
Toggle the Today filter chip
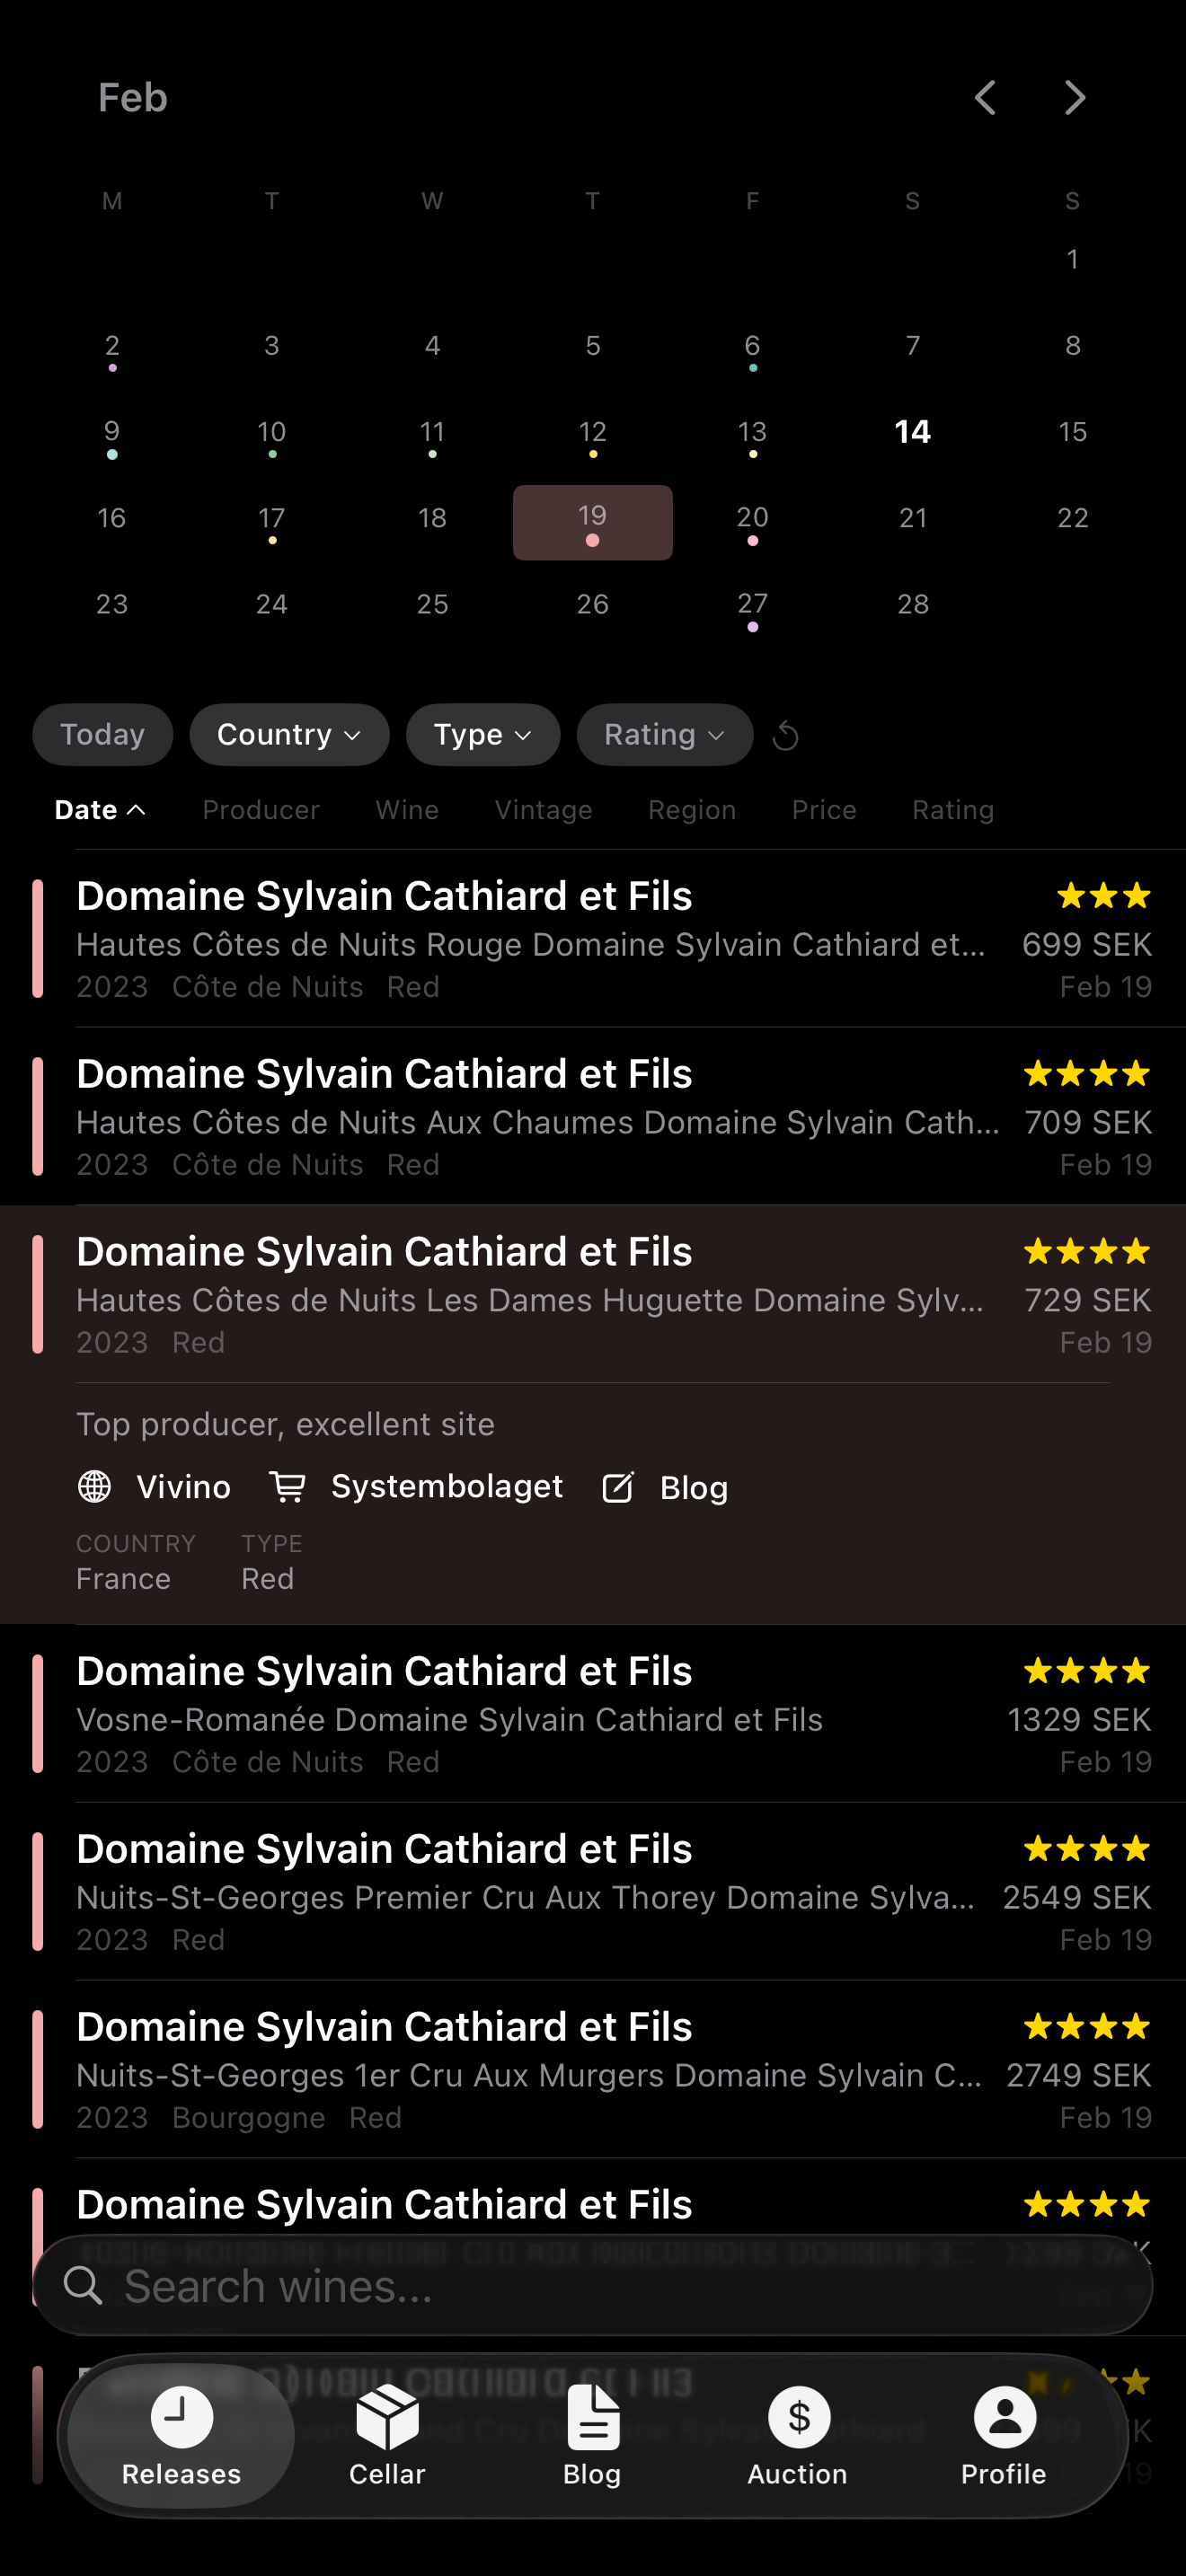point(102,735)
